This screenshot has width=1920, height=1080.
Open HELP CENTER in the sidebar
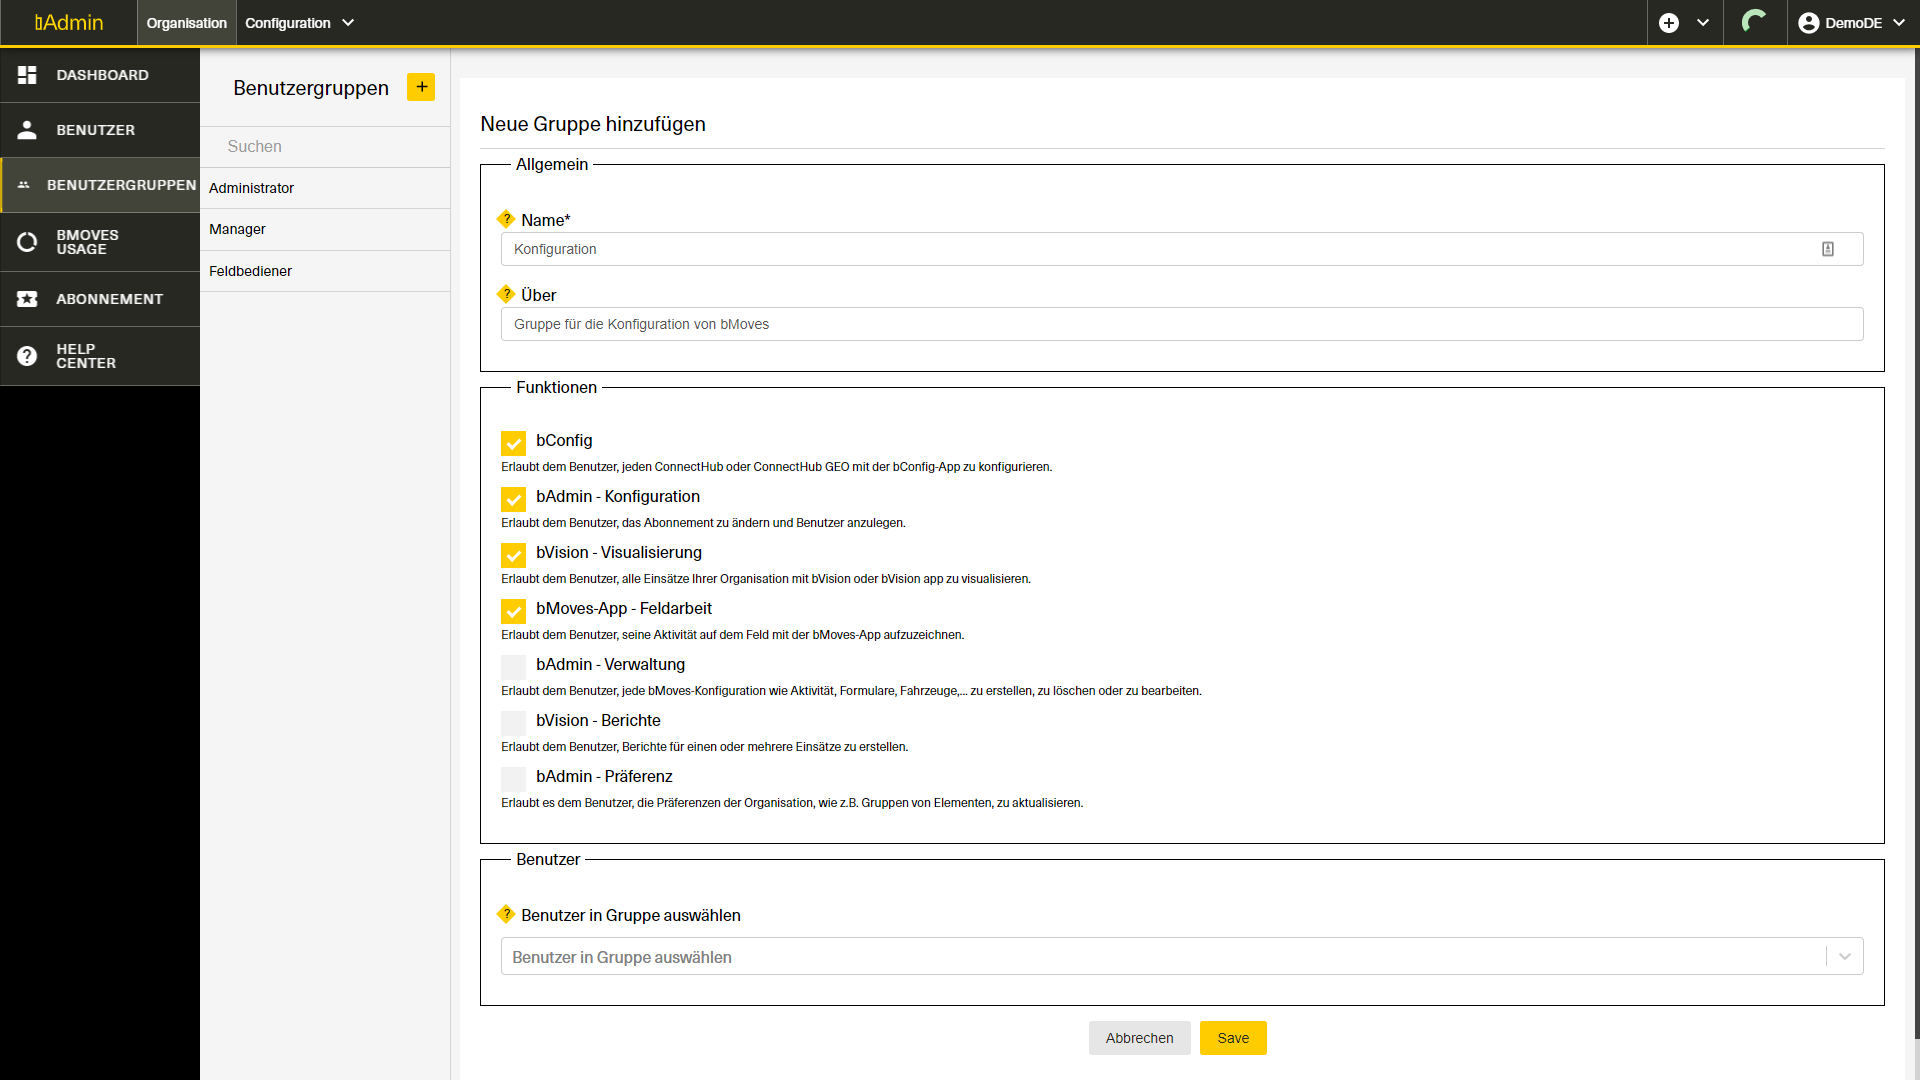100,356
